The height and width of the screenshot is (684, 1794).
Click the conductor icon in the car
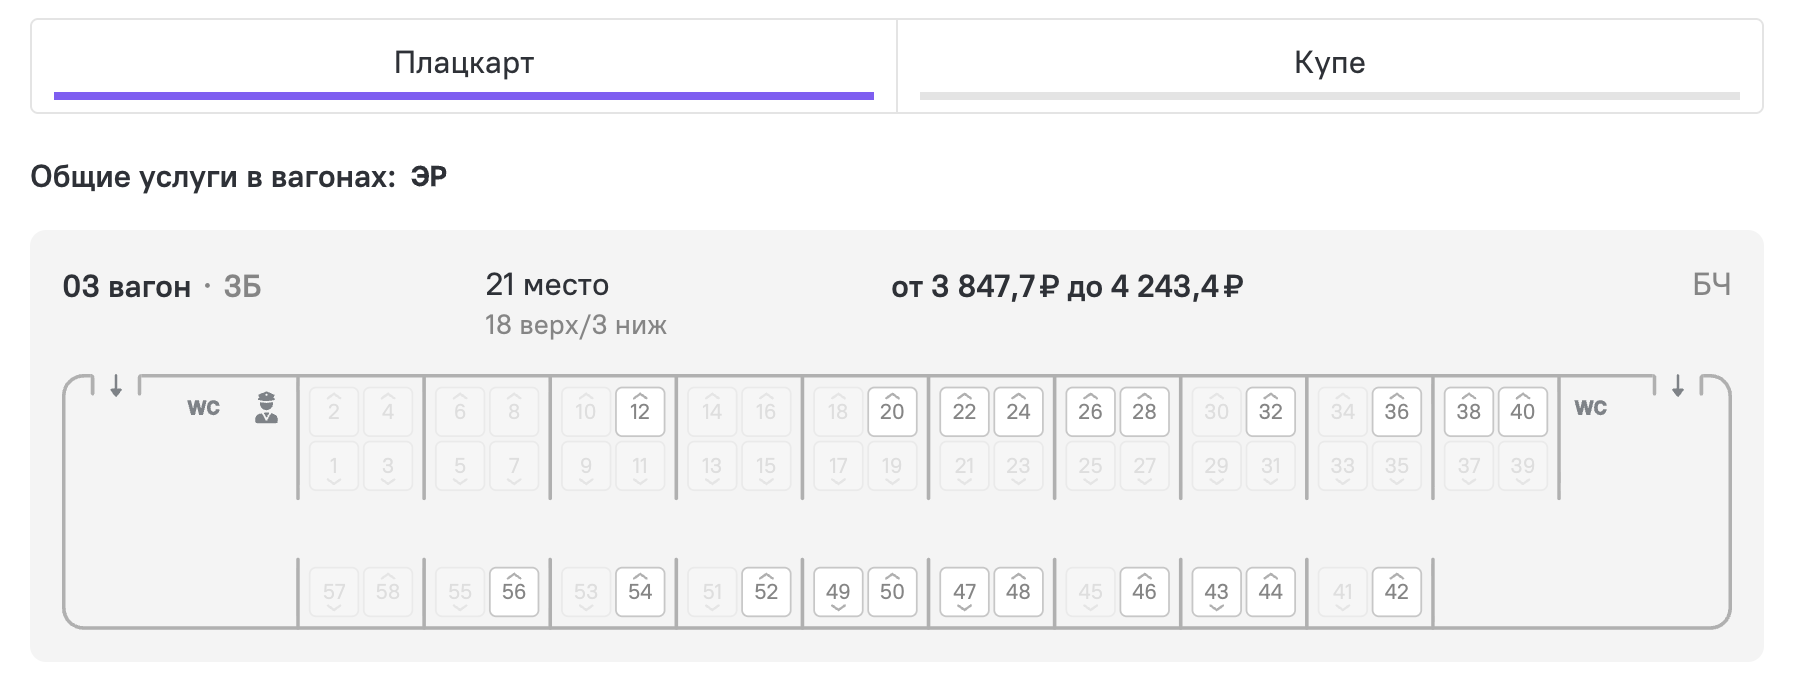266,408
